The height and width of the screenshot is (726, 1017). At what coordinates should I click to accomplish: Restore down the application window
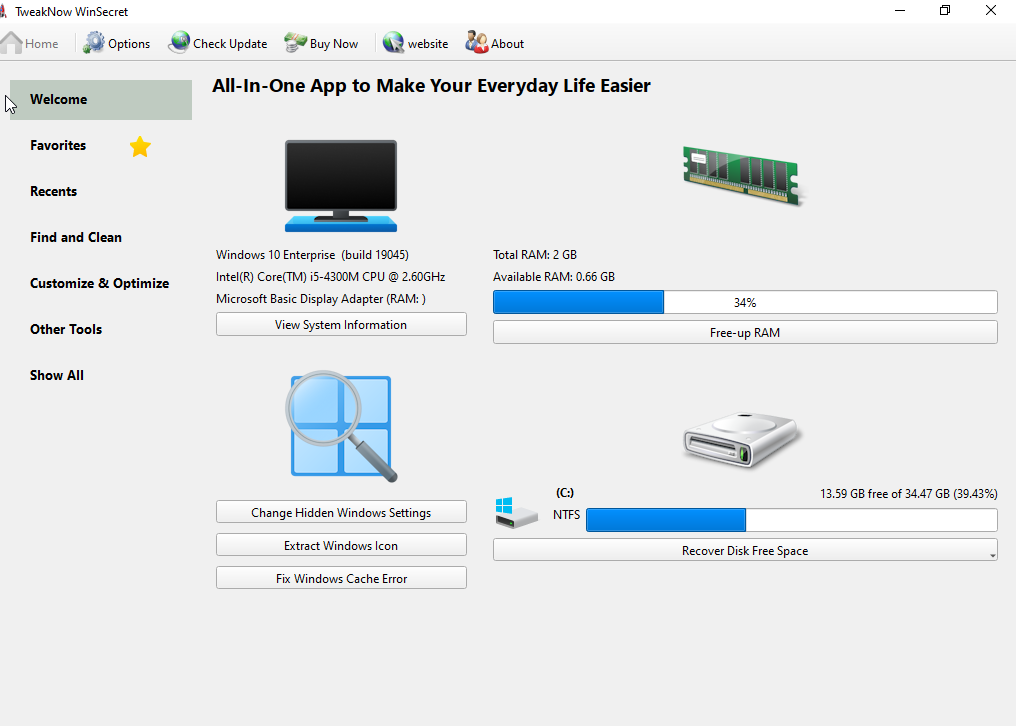tap(945, 10)
